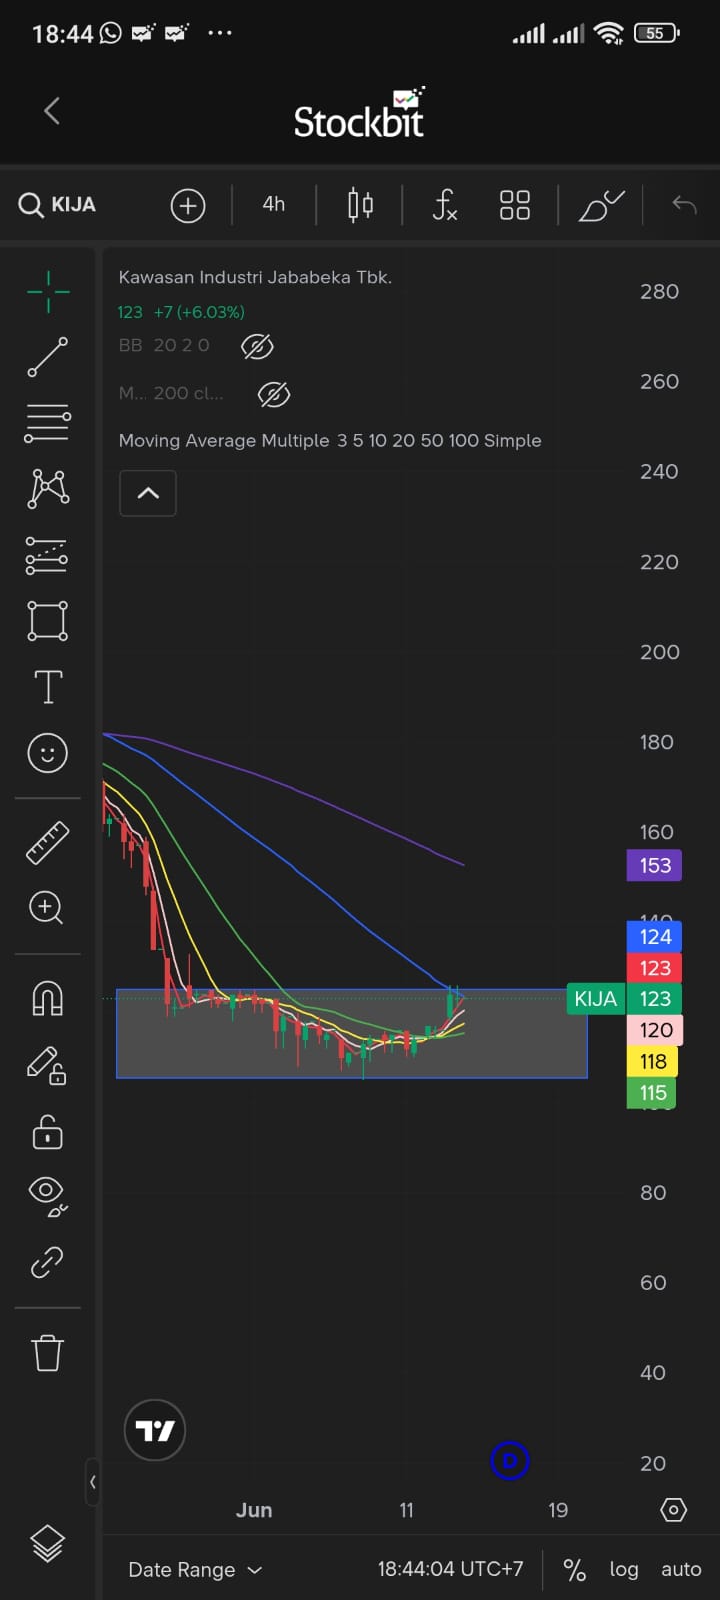Select the XABCD pattern tool

[48, 489]
